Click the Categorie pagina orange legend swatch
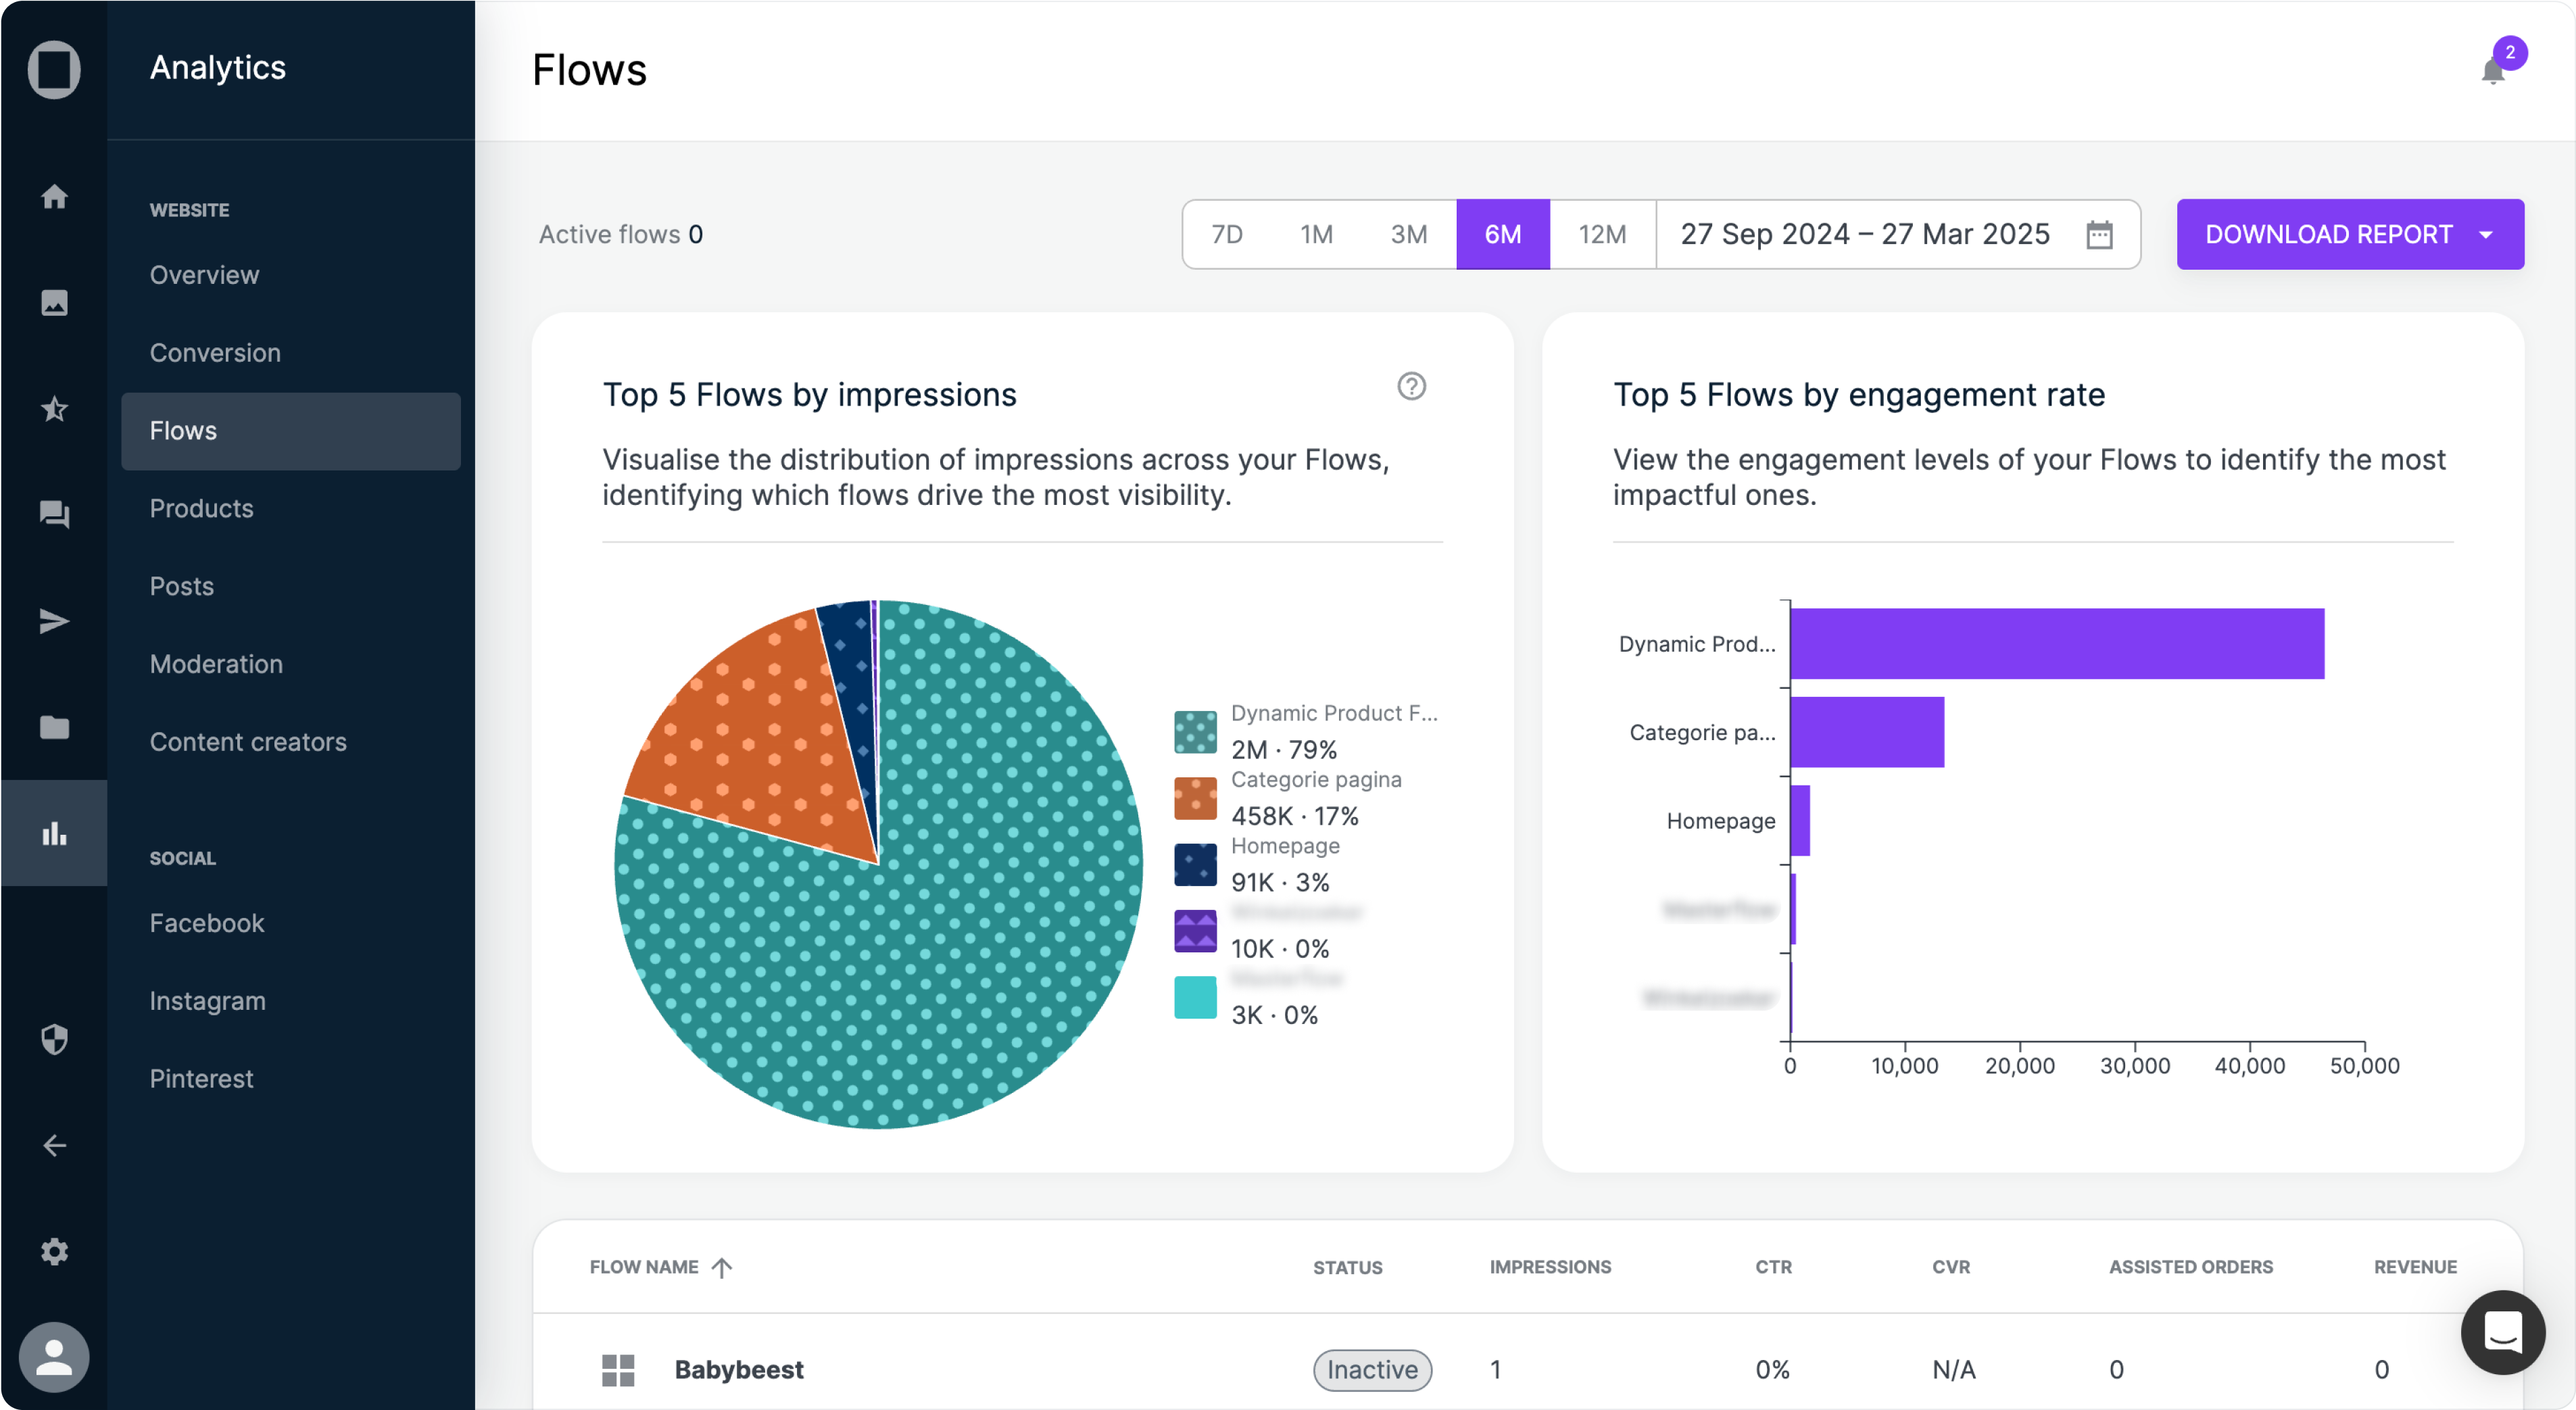Image resolution: width=2576 pixels, height=1410 pixels. pos(1195,798)
